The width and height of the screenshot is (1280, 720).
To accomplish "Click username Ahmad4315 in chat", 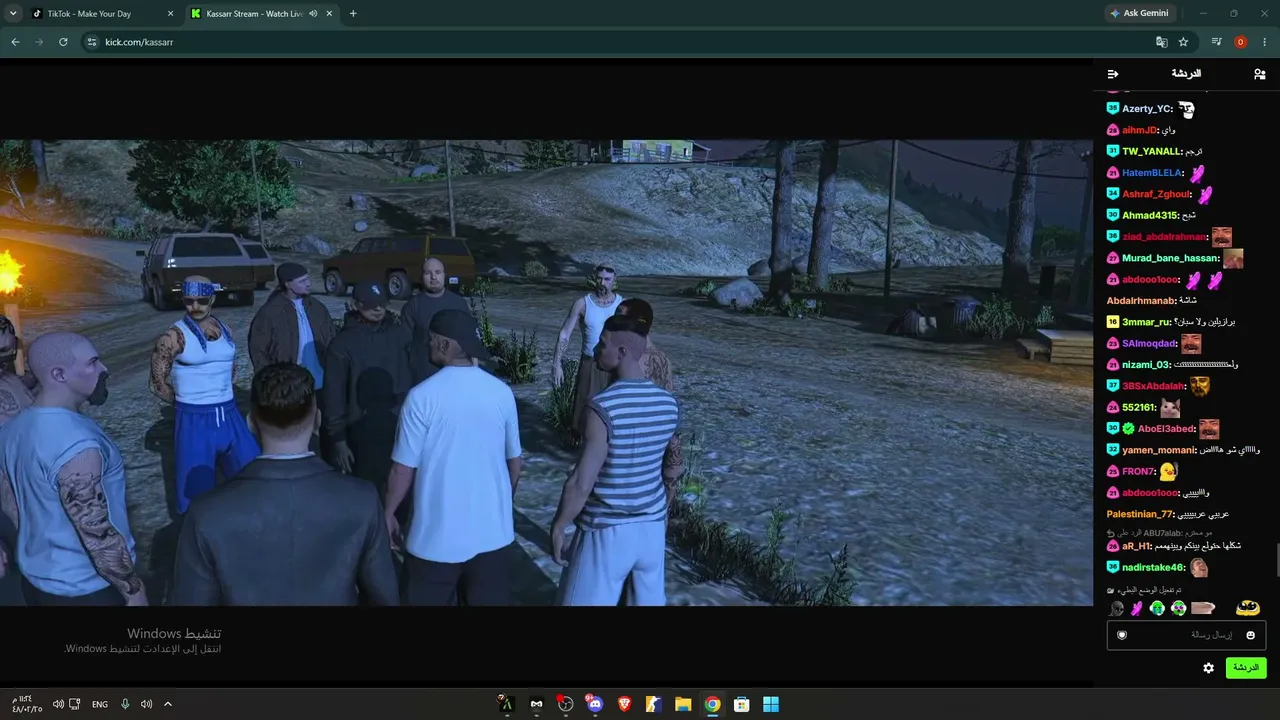I will [x=1150, y=215].
